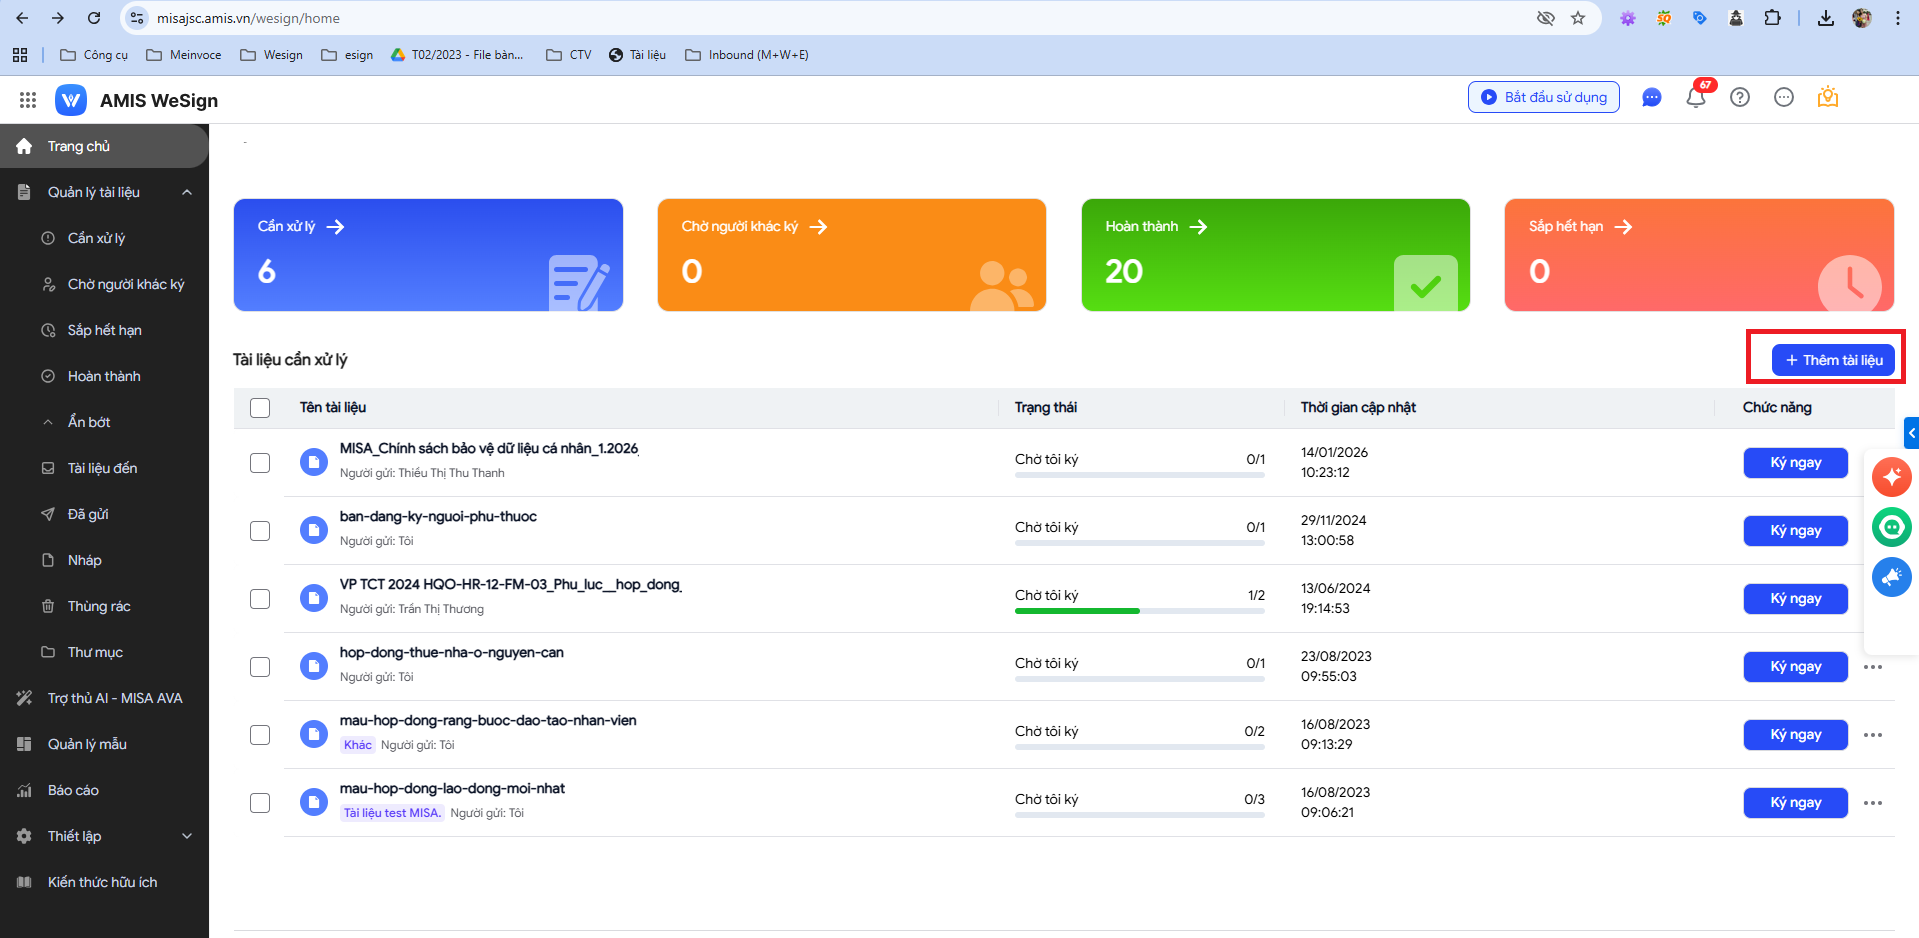Open the app launcher grid icon
This screenshot has height=938, width=1919.
pos(28,100)
